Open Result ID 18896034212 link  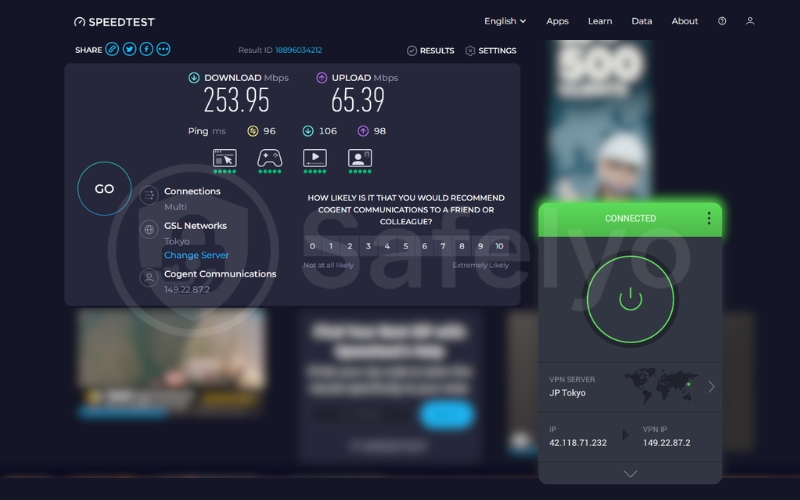[298, 50]
